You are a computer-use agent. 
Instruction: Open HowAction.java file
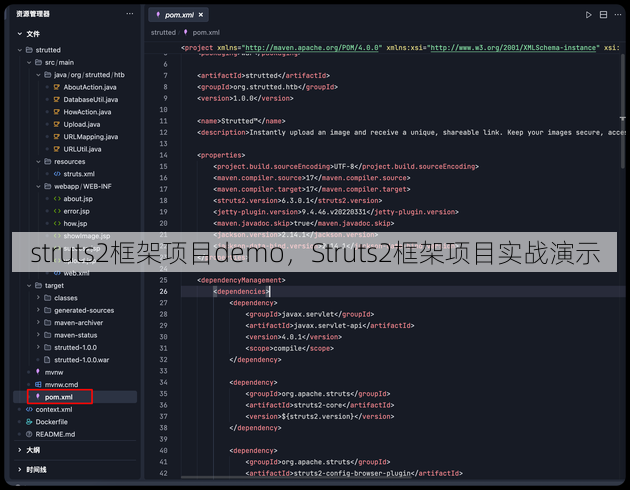(x=87, y=112)
